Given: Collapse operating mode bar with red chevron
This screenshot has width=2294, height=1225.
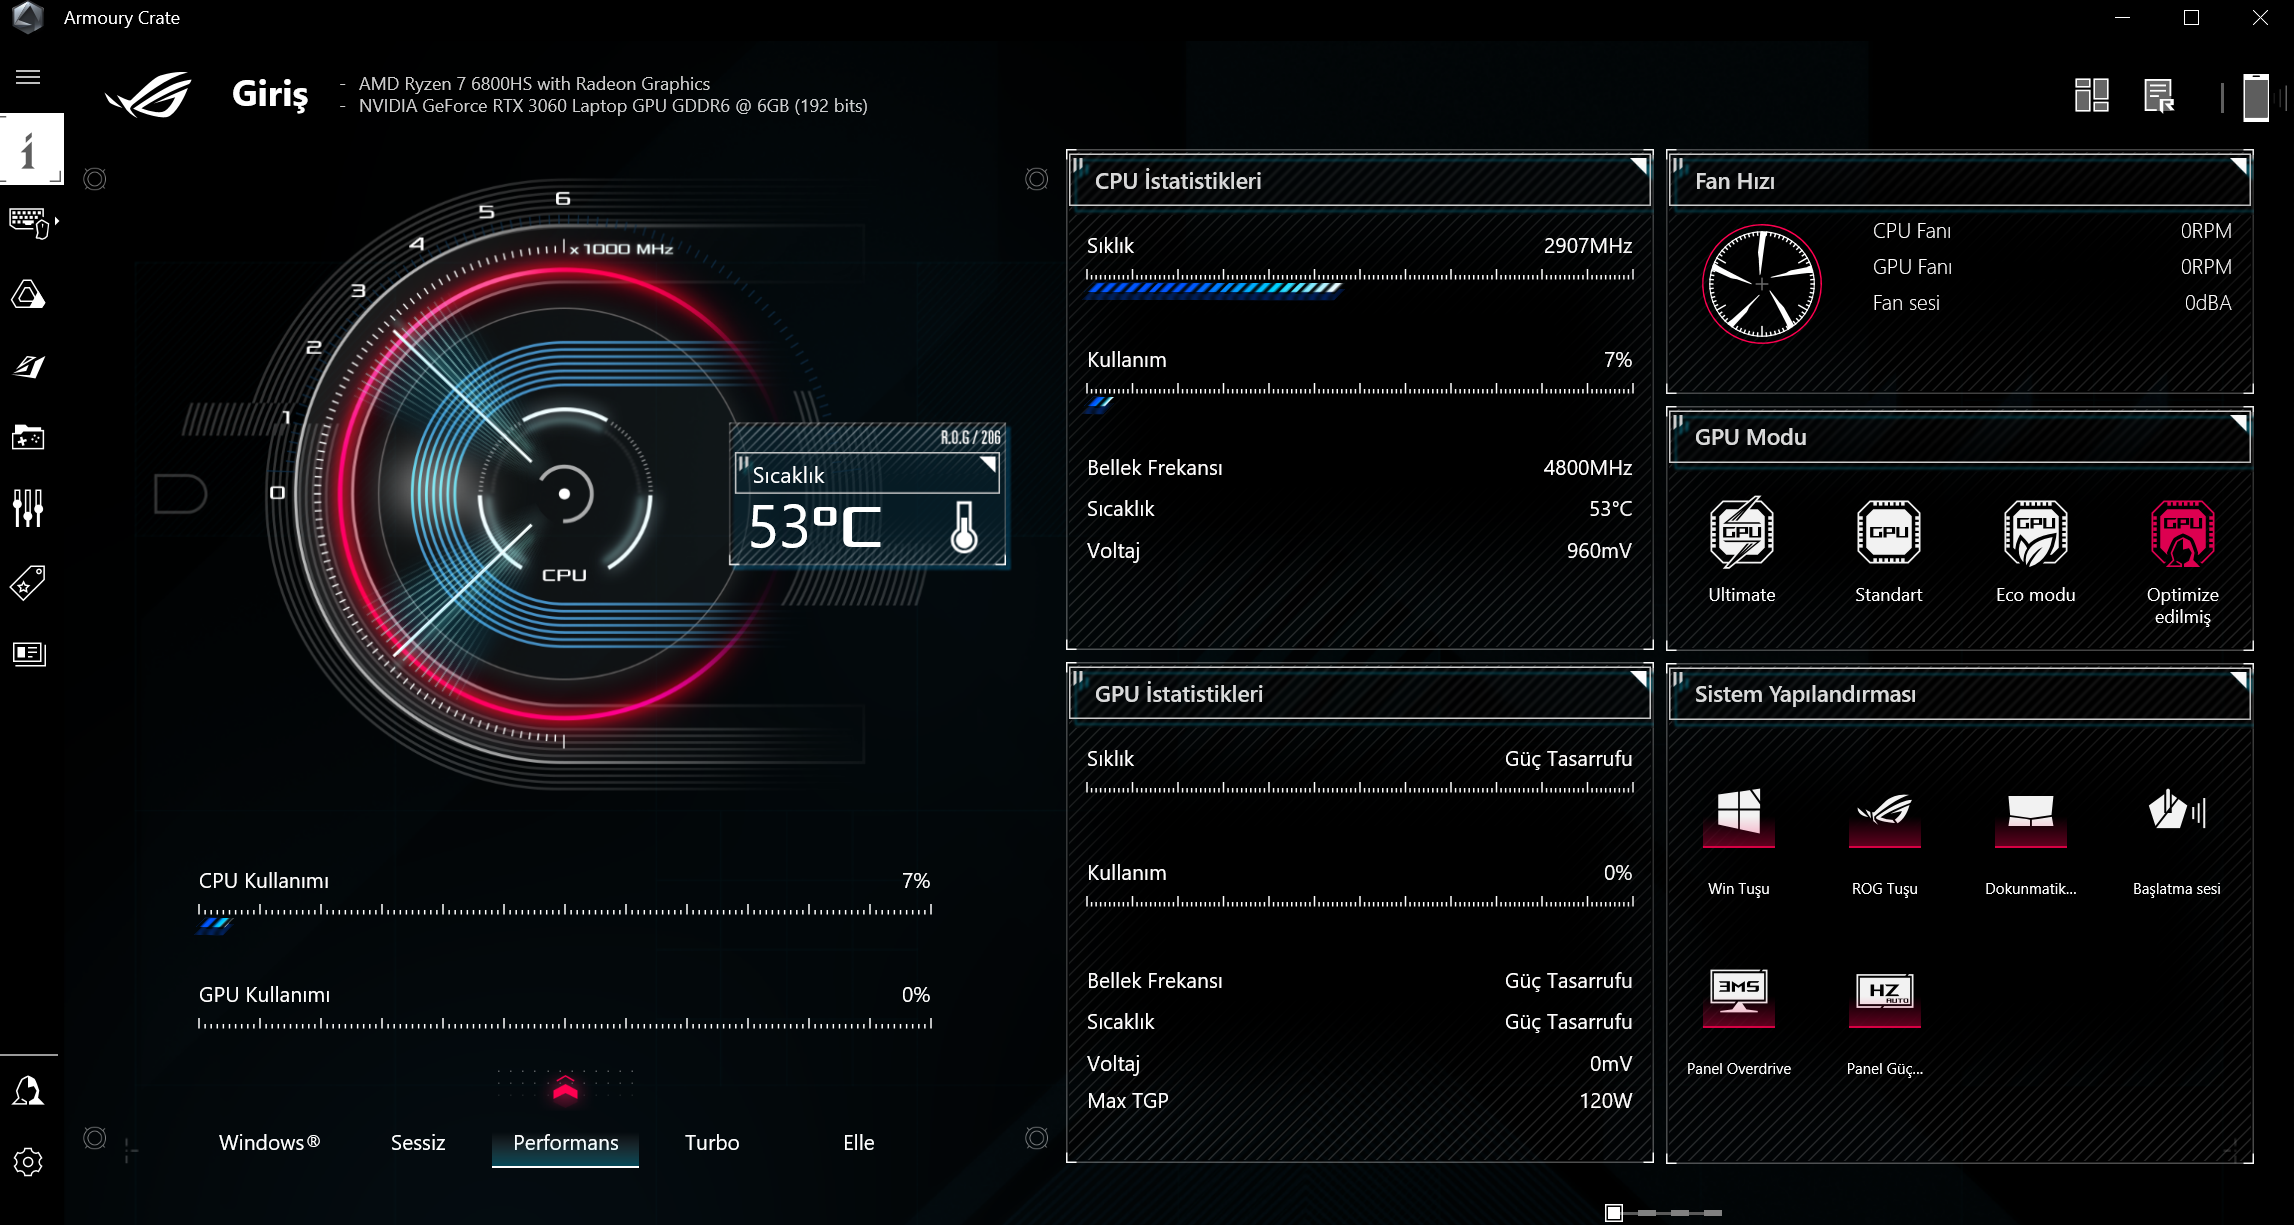Looking at the screenshot, I should (565, 1087).
